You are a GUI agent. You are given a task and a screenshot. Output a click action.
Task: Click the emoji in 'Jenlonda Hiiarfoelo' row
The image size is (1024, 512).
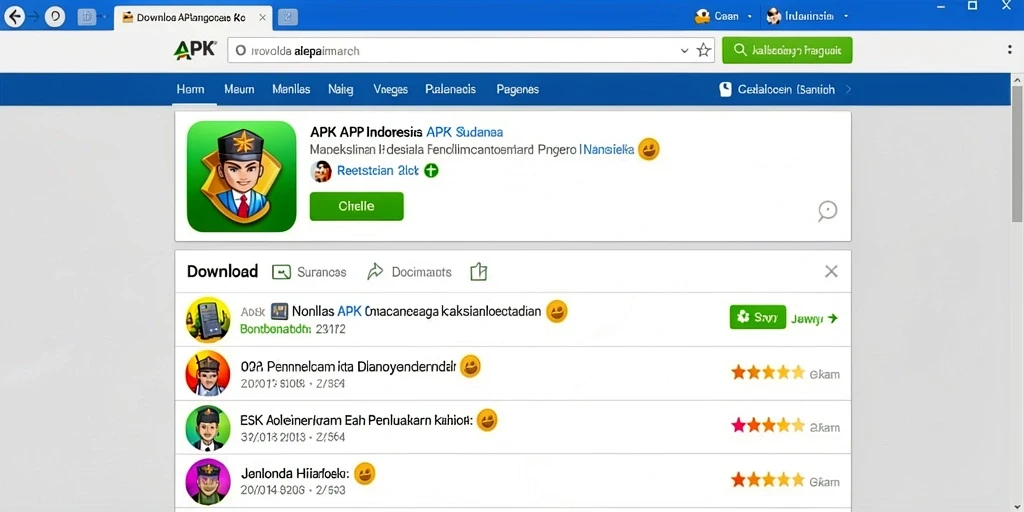[364, 473]
